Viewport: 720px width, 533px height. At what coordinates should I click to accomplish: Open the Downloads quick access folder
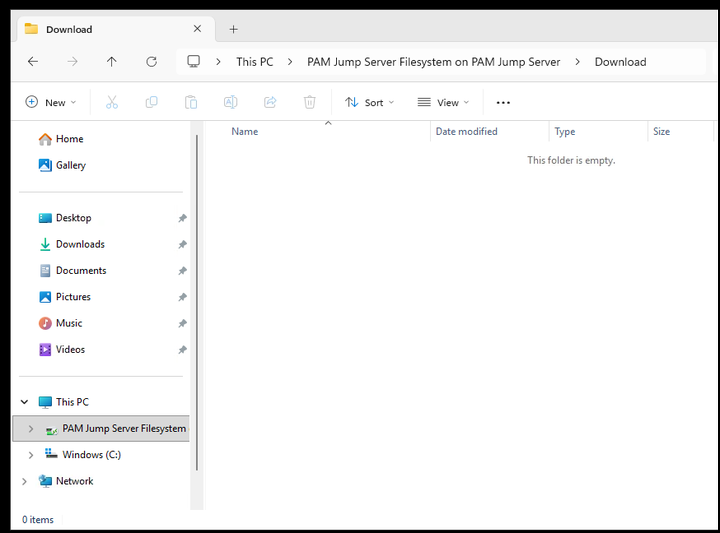coord(72,244)
